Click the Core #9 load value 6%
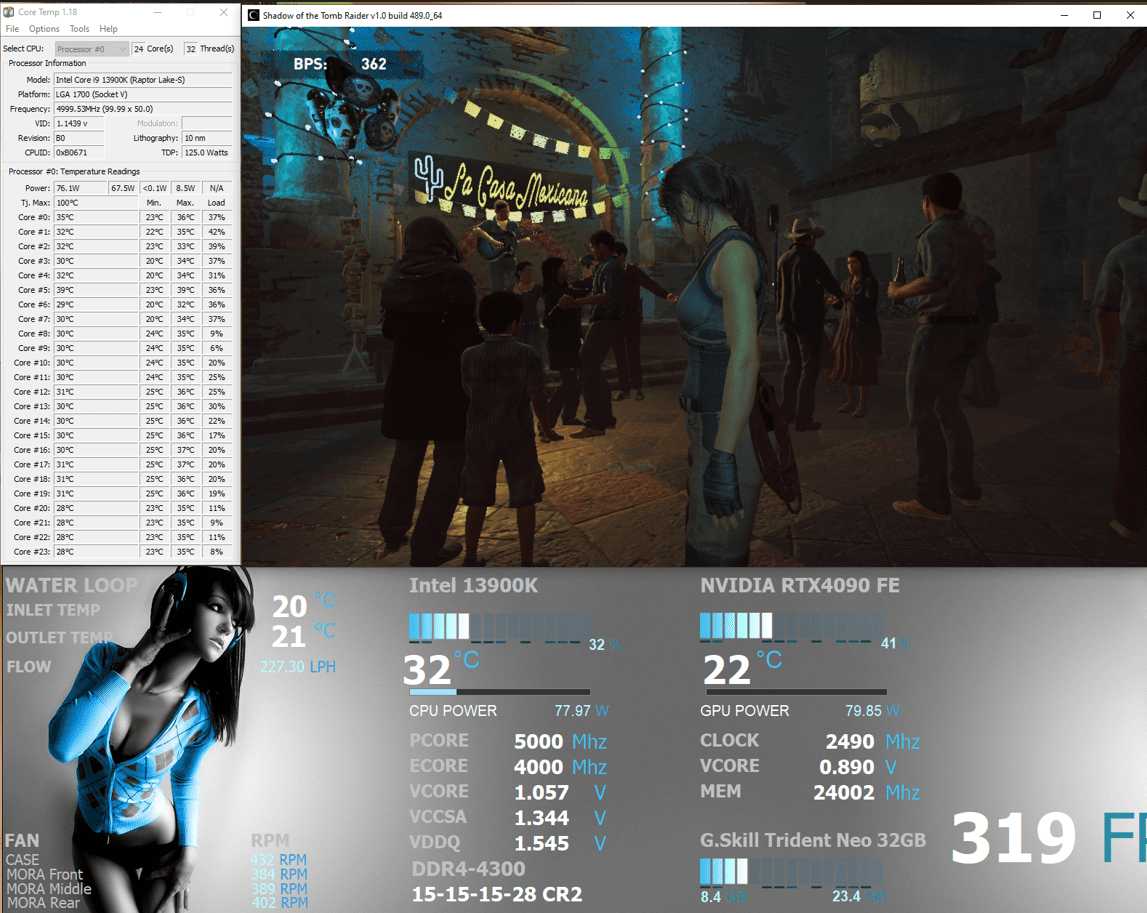Screen dimensions: 1147x913 (x=217, y=348)
